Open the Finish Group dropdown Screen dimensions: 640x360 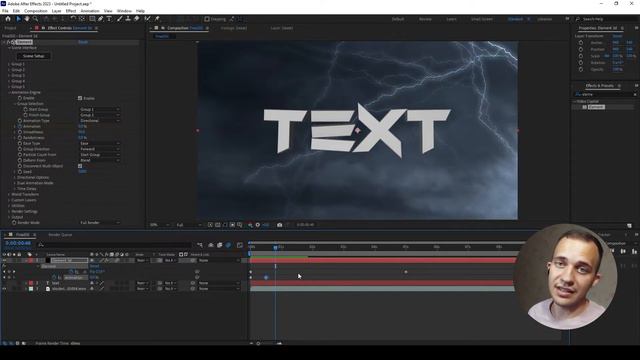pos(100,115)
